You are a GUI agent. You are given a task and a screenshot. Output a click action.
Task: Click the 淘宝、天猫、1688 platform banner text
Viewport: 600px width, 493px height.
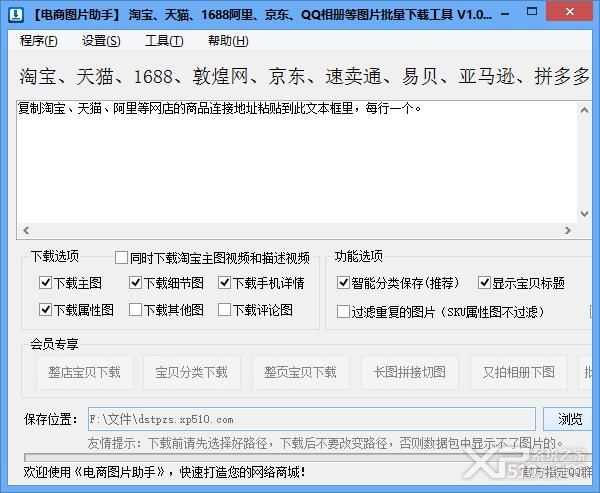305,76
